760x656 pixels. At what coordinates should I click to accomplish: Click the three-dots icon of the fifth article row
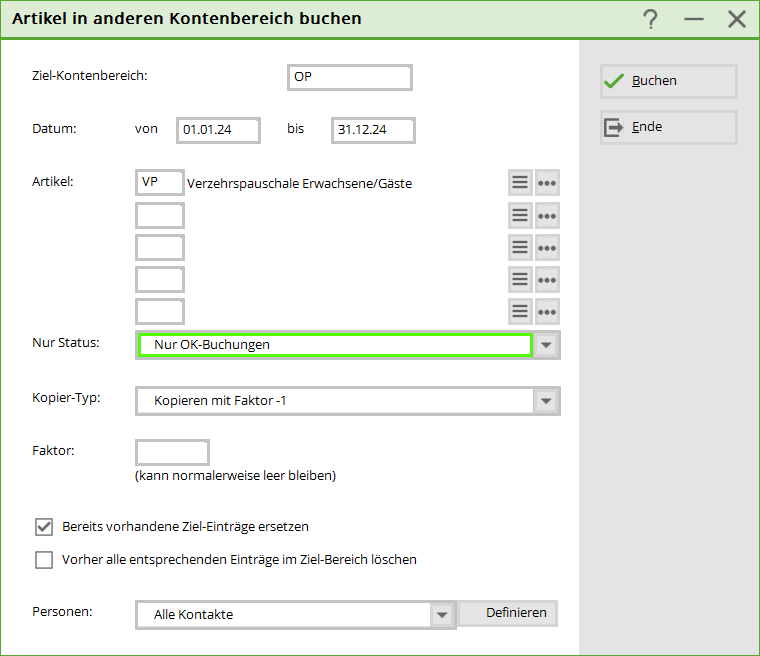[x=547, y=311]
